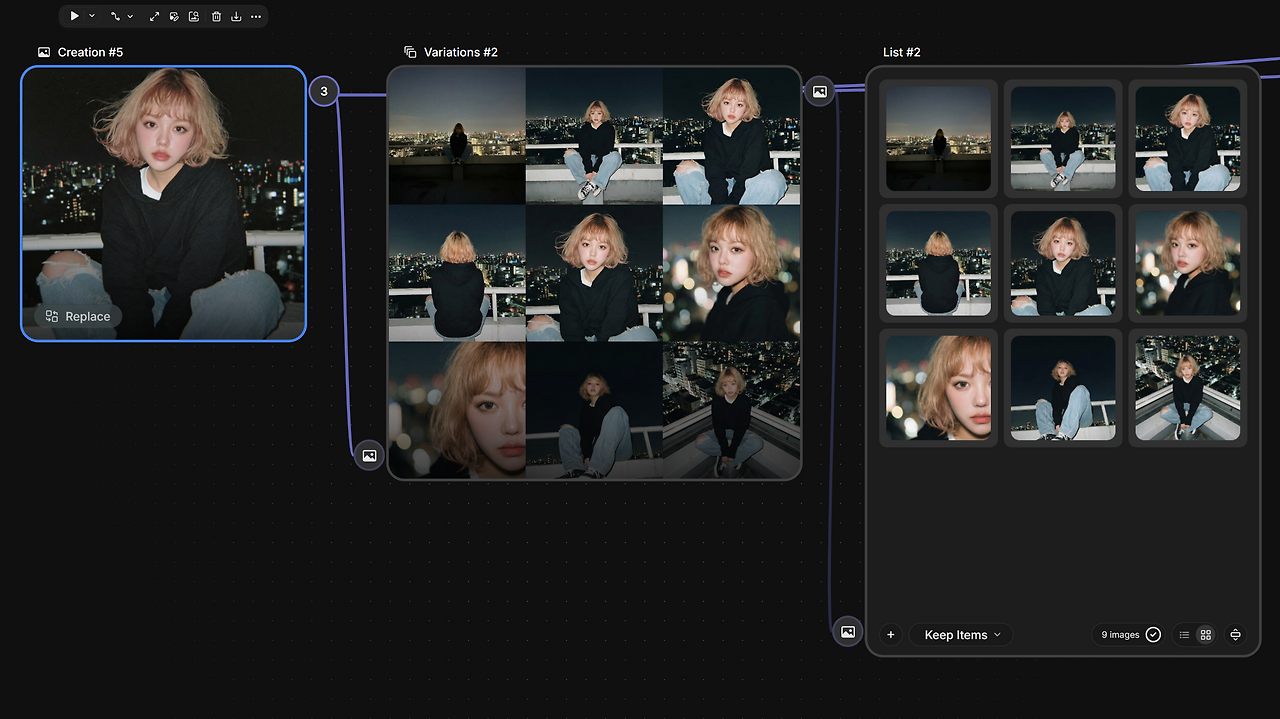
Task: Click the output port labeled 3
Action: 323,91
